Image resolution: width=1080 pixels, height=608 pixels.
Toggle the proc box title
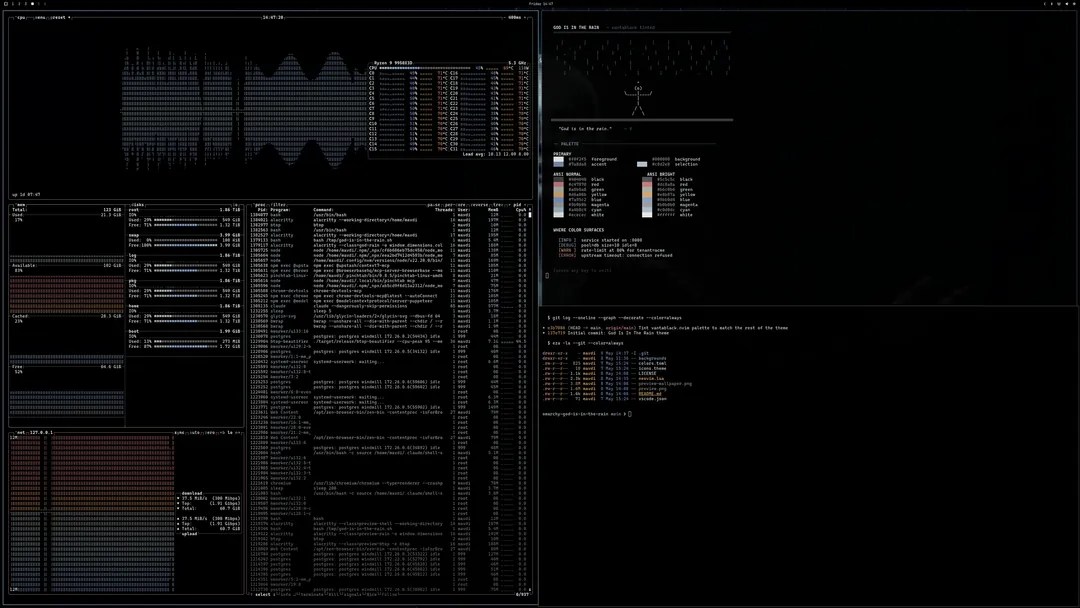pos(260,205)
